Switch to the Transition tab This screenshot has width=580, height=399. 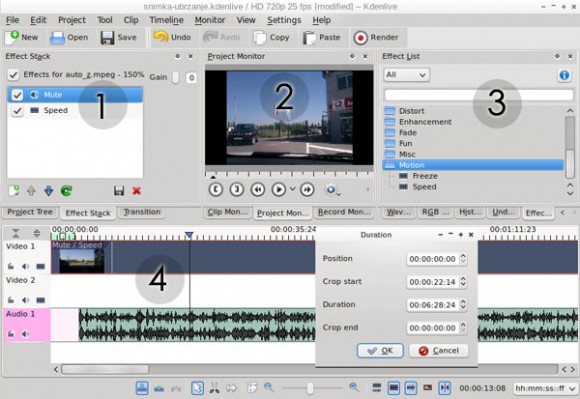tap(142, 212)
